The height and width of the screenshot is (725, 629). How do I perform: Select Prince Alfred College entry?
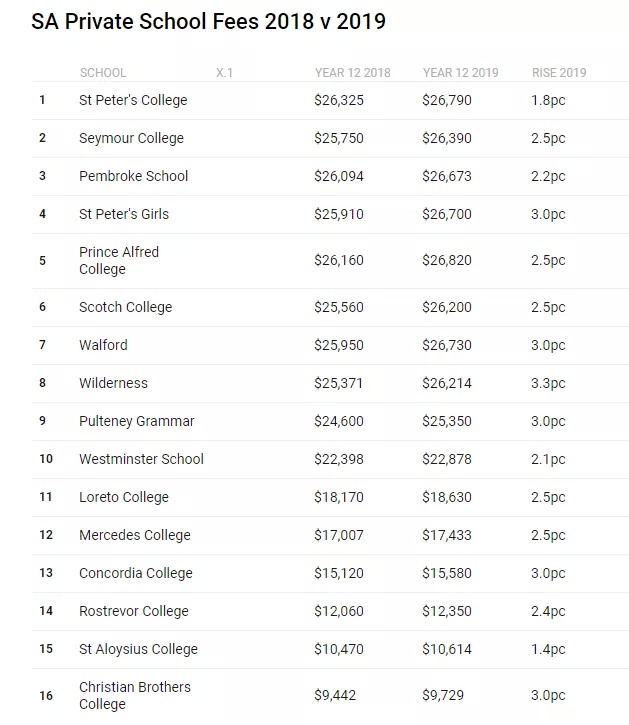(119, 260)
